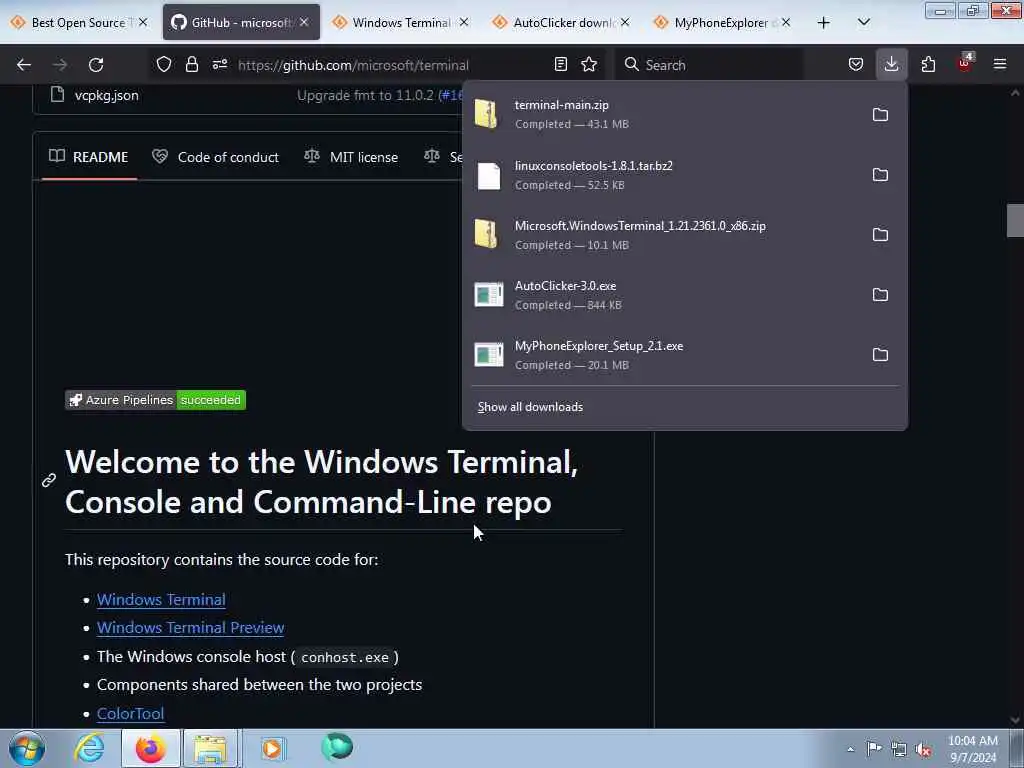Copy heading anchor link icon
Viewport: 1024px width, 768px height.
tap(49, 481)
